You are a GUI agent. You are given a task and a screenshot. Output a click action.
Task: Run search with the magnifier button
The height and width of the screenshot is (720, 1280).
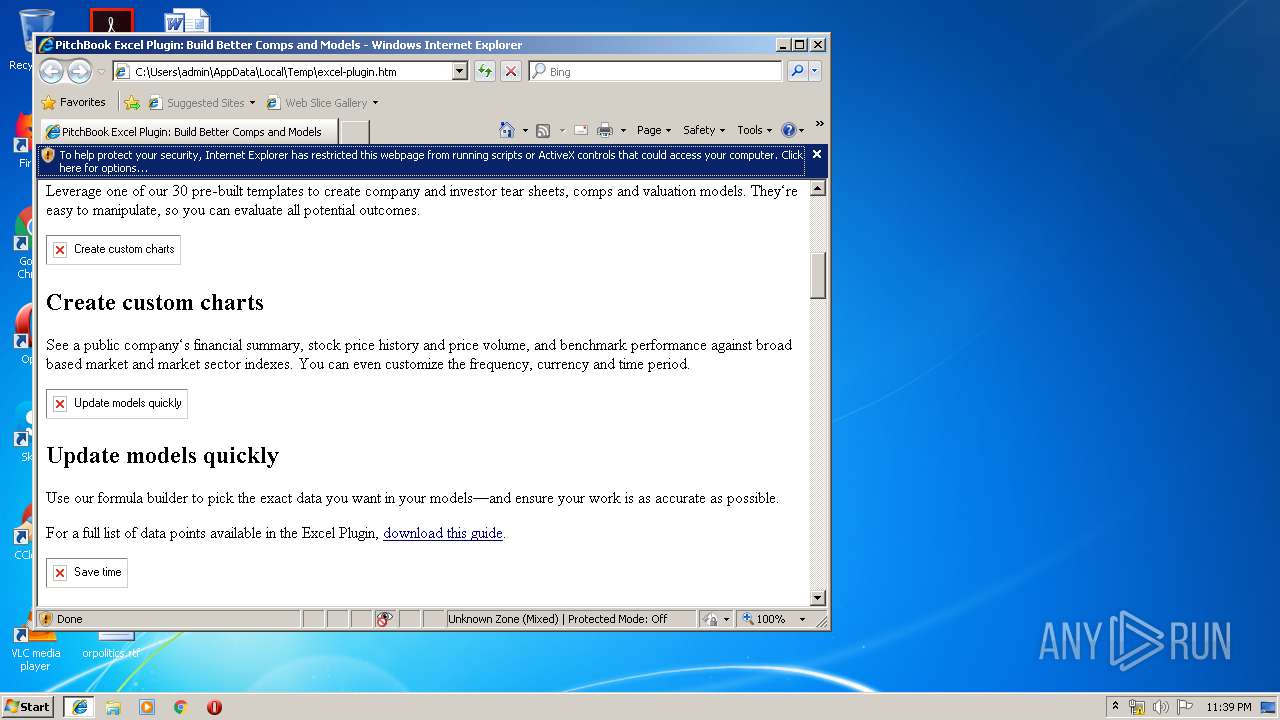797,71
